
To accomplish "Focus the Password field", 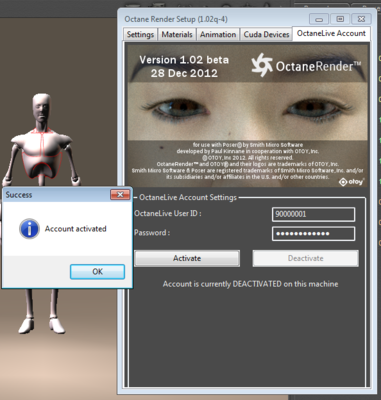I will tap(313, 234).
